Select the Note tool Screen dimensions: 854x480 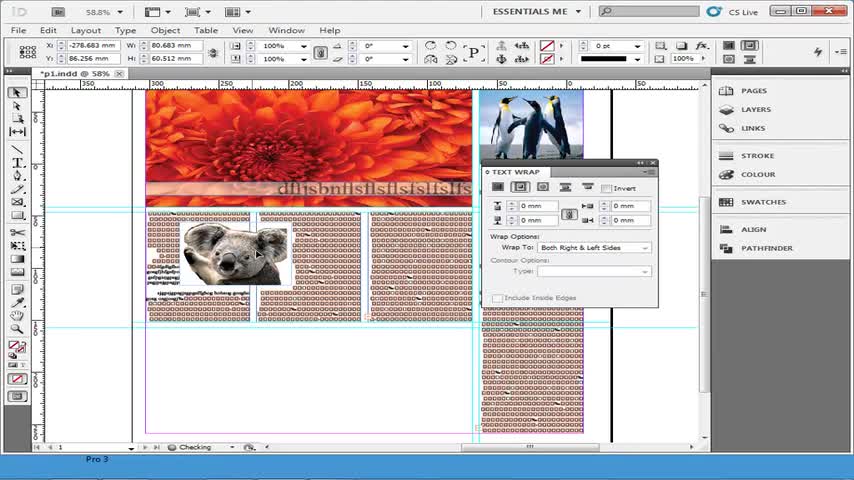tap(17, 289)
